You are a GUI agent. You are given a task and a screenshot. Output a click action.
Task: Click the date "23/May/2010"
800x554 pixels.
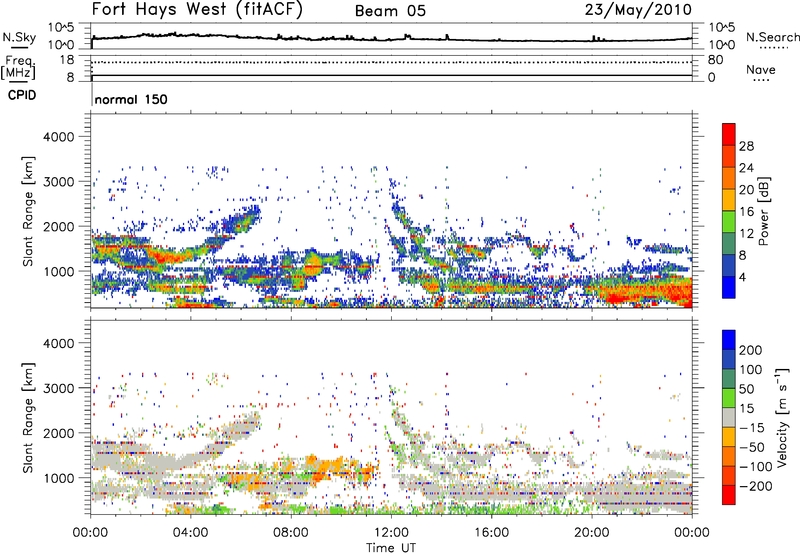pos(638,10)
